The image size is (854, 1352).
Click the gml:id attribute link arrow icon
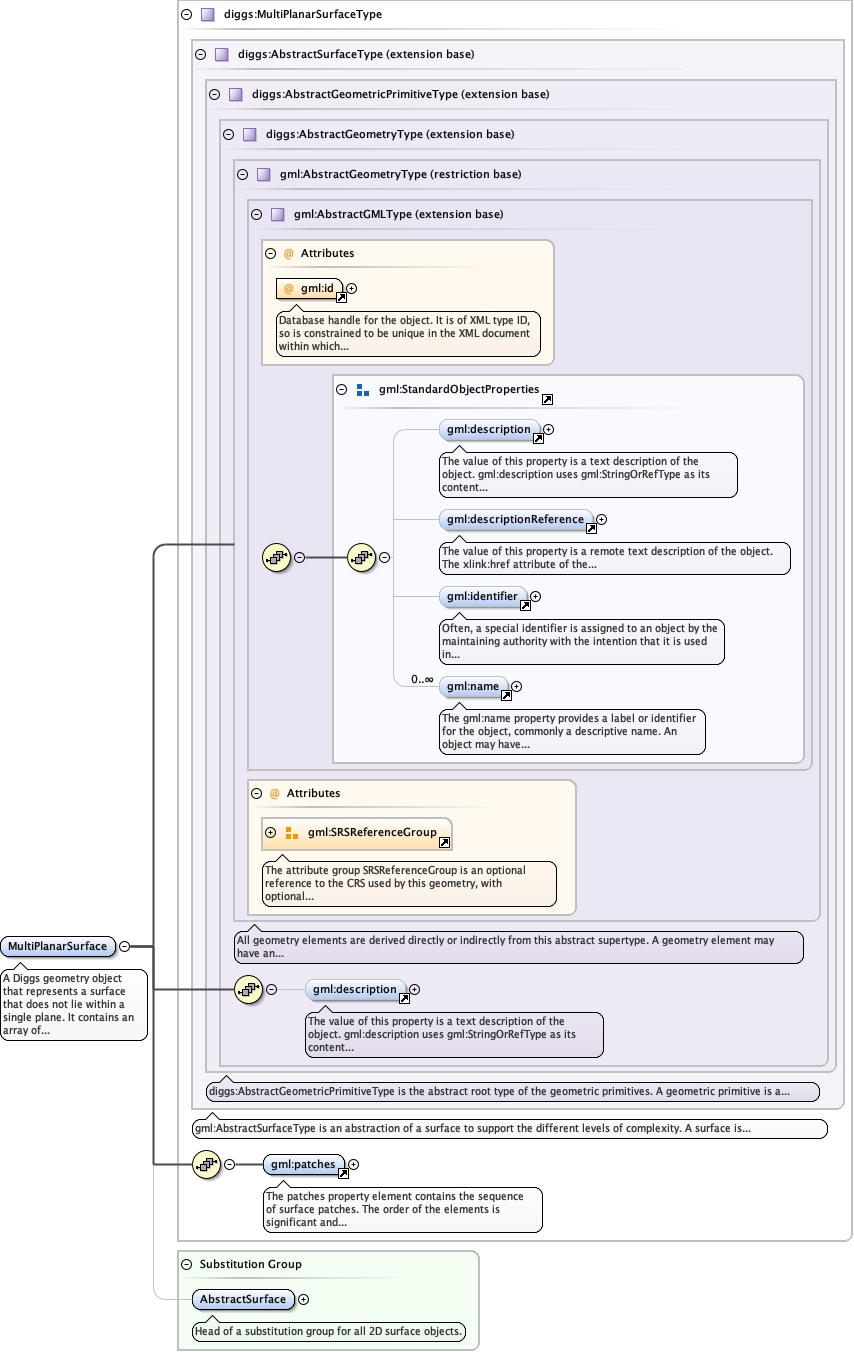341,297
